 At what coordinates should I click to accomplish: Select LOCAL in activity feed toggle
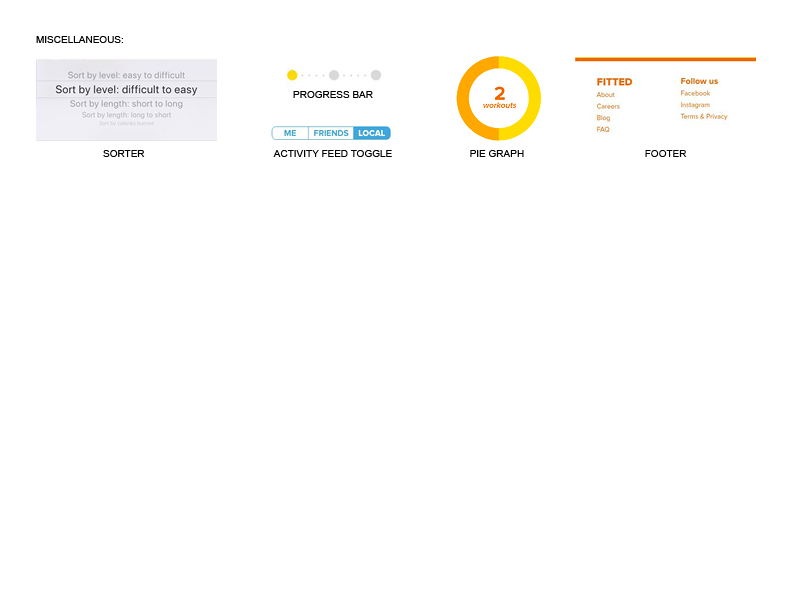[x=372, y=133]
